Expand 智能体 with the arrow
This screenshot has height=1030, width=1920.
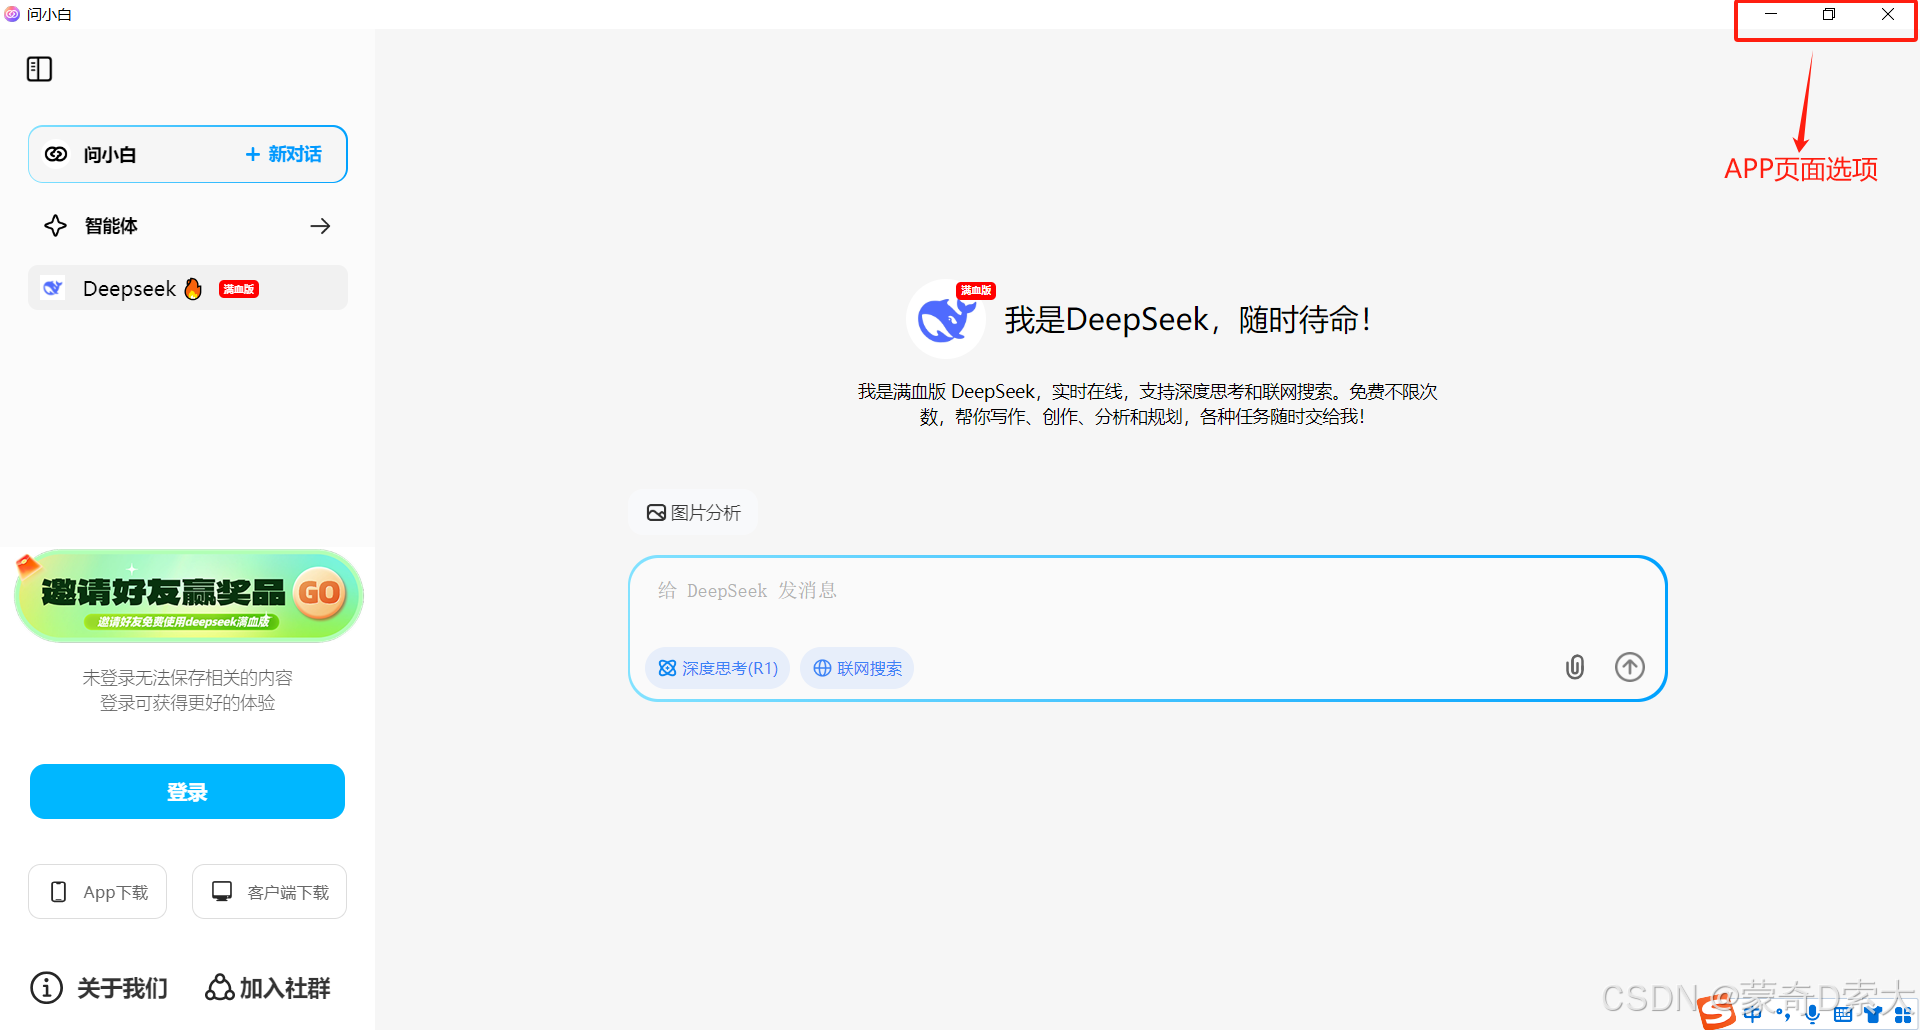pyautogui.click(x=320, y=226)
